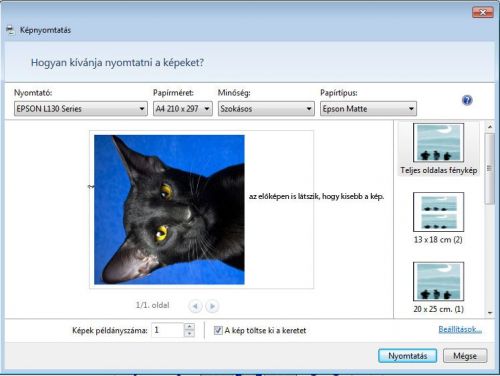This screenshot has height=376, width=500.
Task: Click the printer icon in title bar
Action: click(x=11, y=30)
